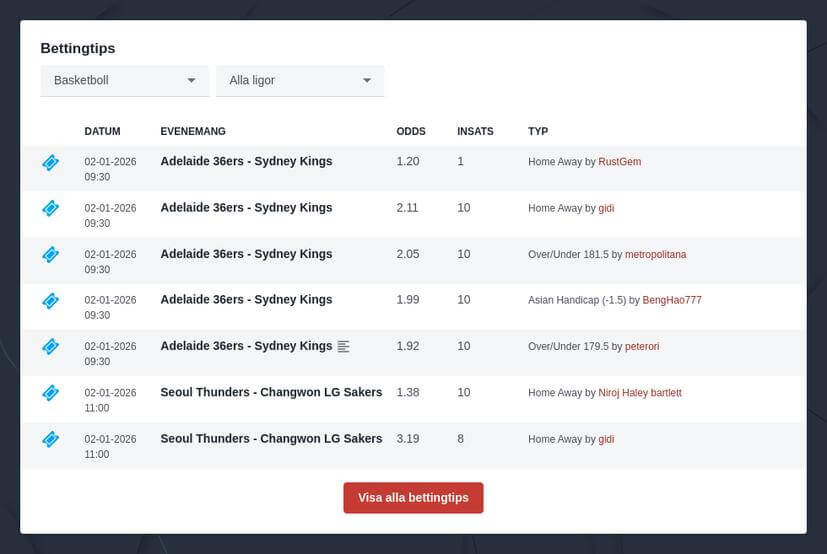Viewport: 827px width, 554px height.
Task: Open BengHao777's profile link
Action: coord(672,301)
